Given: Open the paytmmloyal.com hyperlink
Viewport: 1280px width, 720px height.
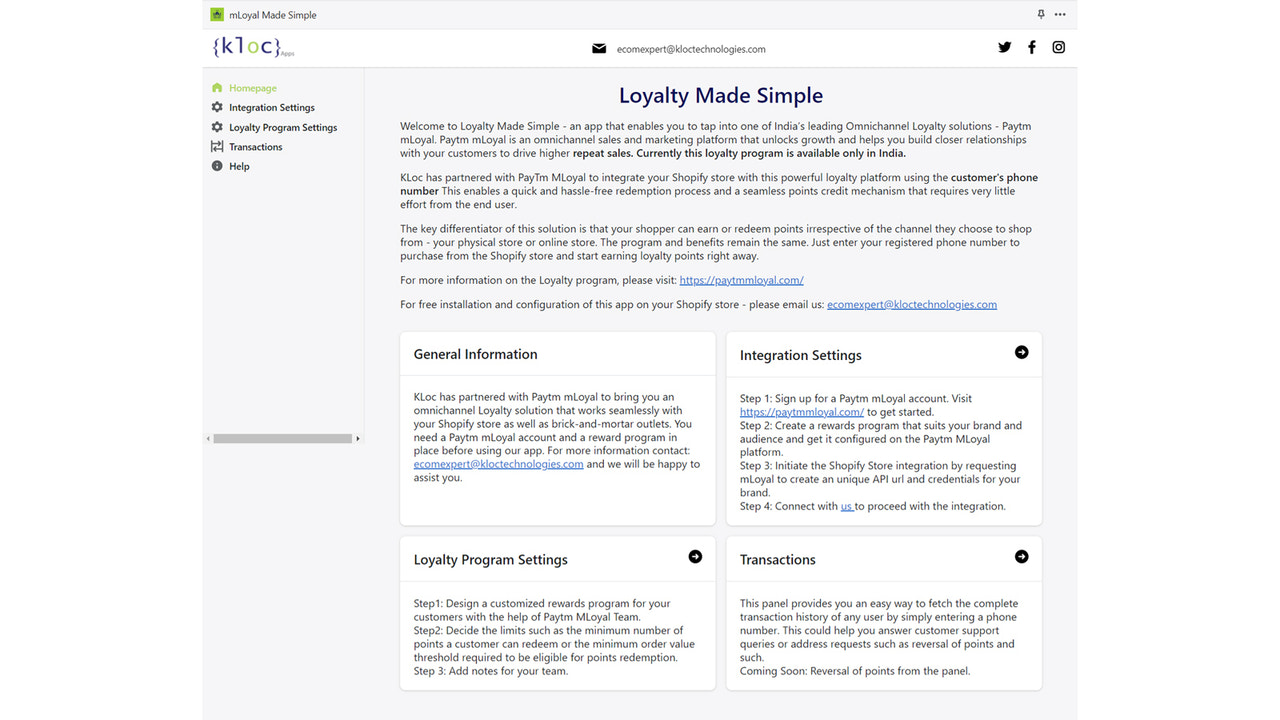Looking at the screenshot, I should [x=741, y=280].
